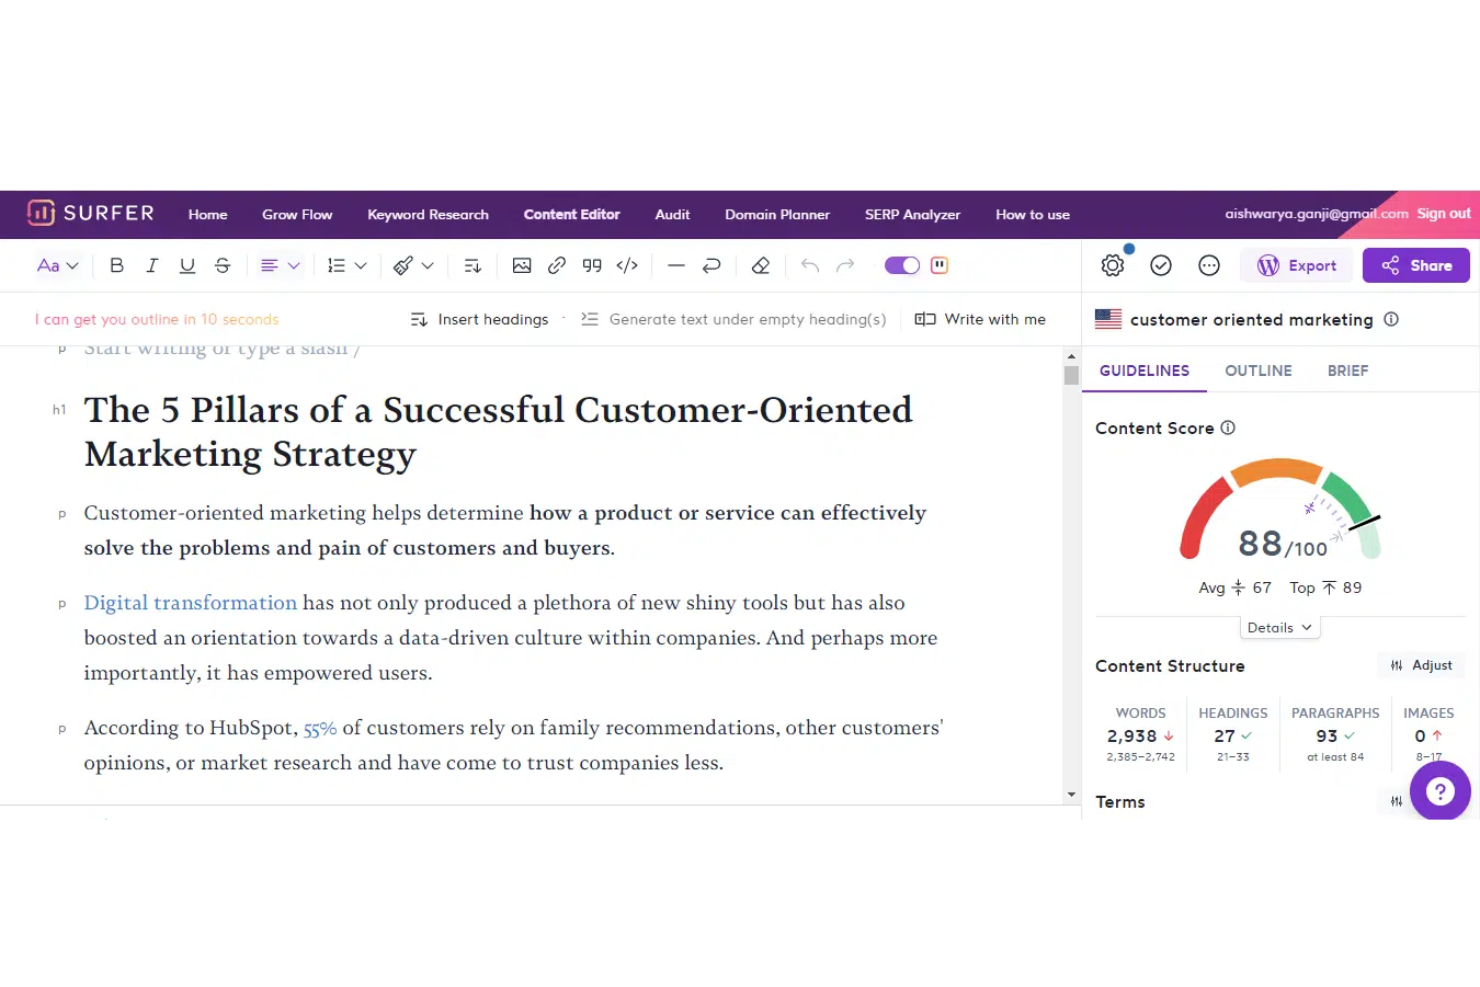The height and width of the screenshot is (987, 1480).
Task: Open settings gear in the right panel
Action: tap(1113, 265)
